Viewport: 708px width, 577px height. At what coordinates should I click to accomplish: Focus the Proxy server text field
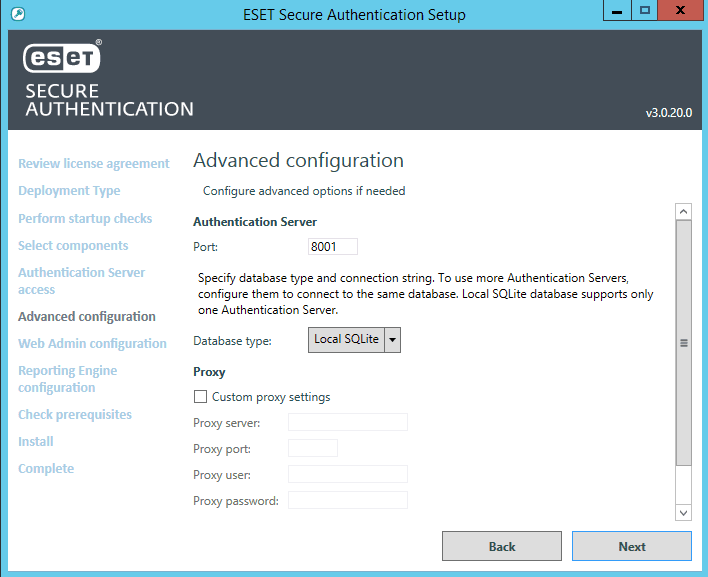click(x=348, y=423)
